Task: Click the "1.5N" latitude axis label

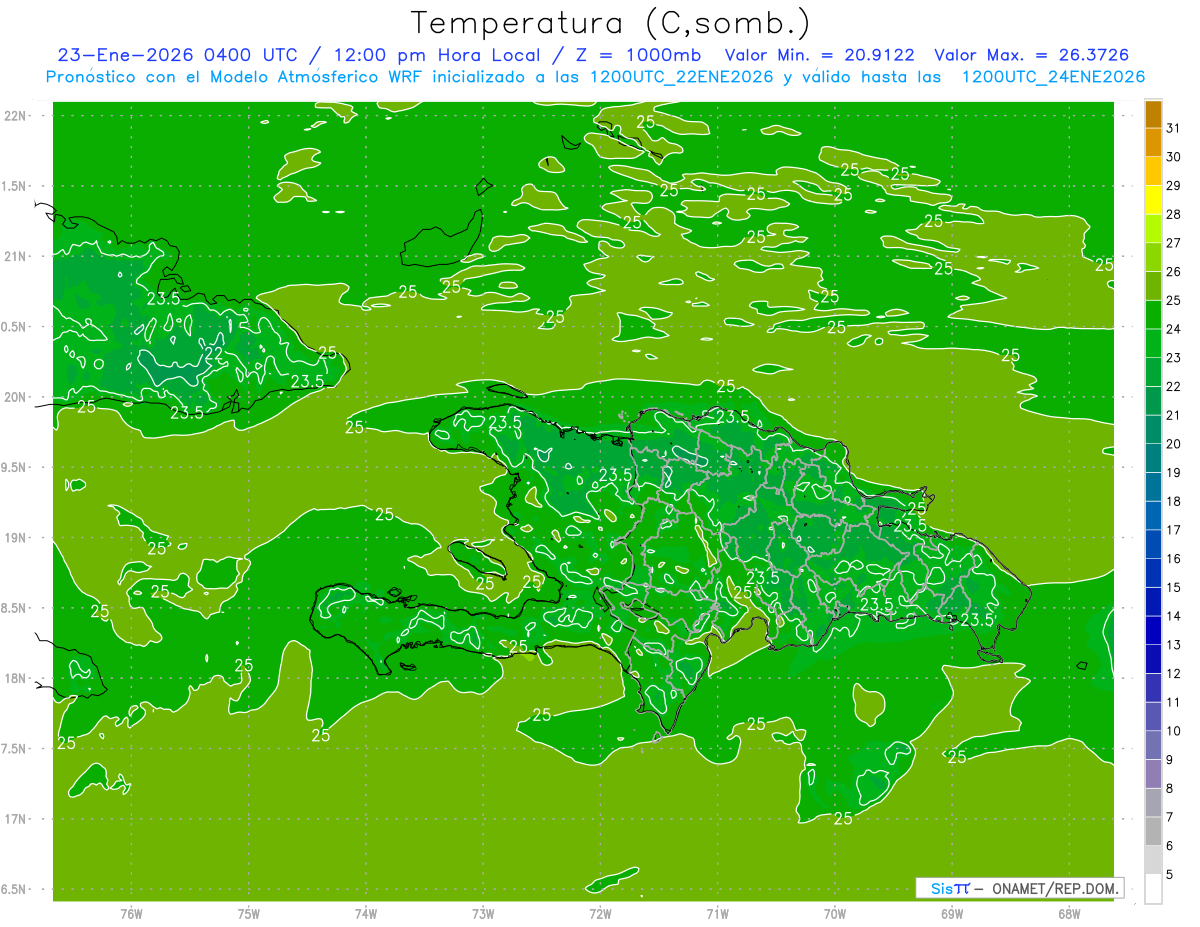Action: pos(15,186)
